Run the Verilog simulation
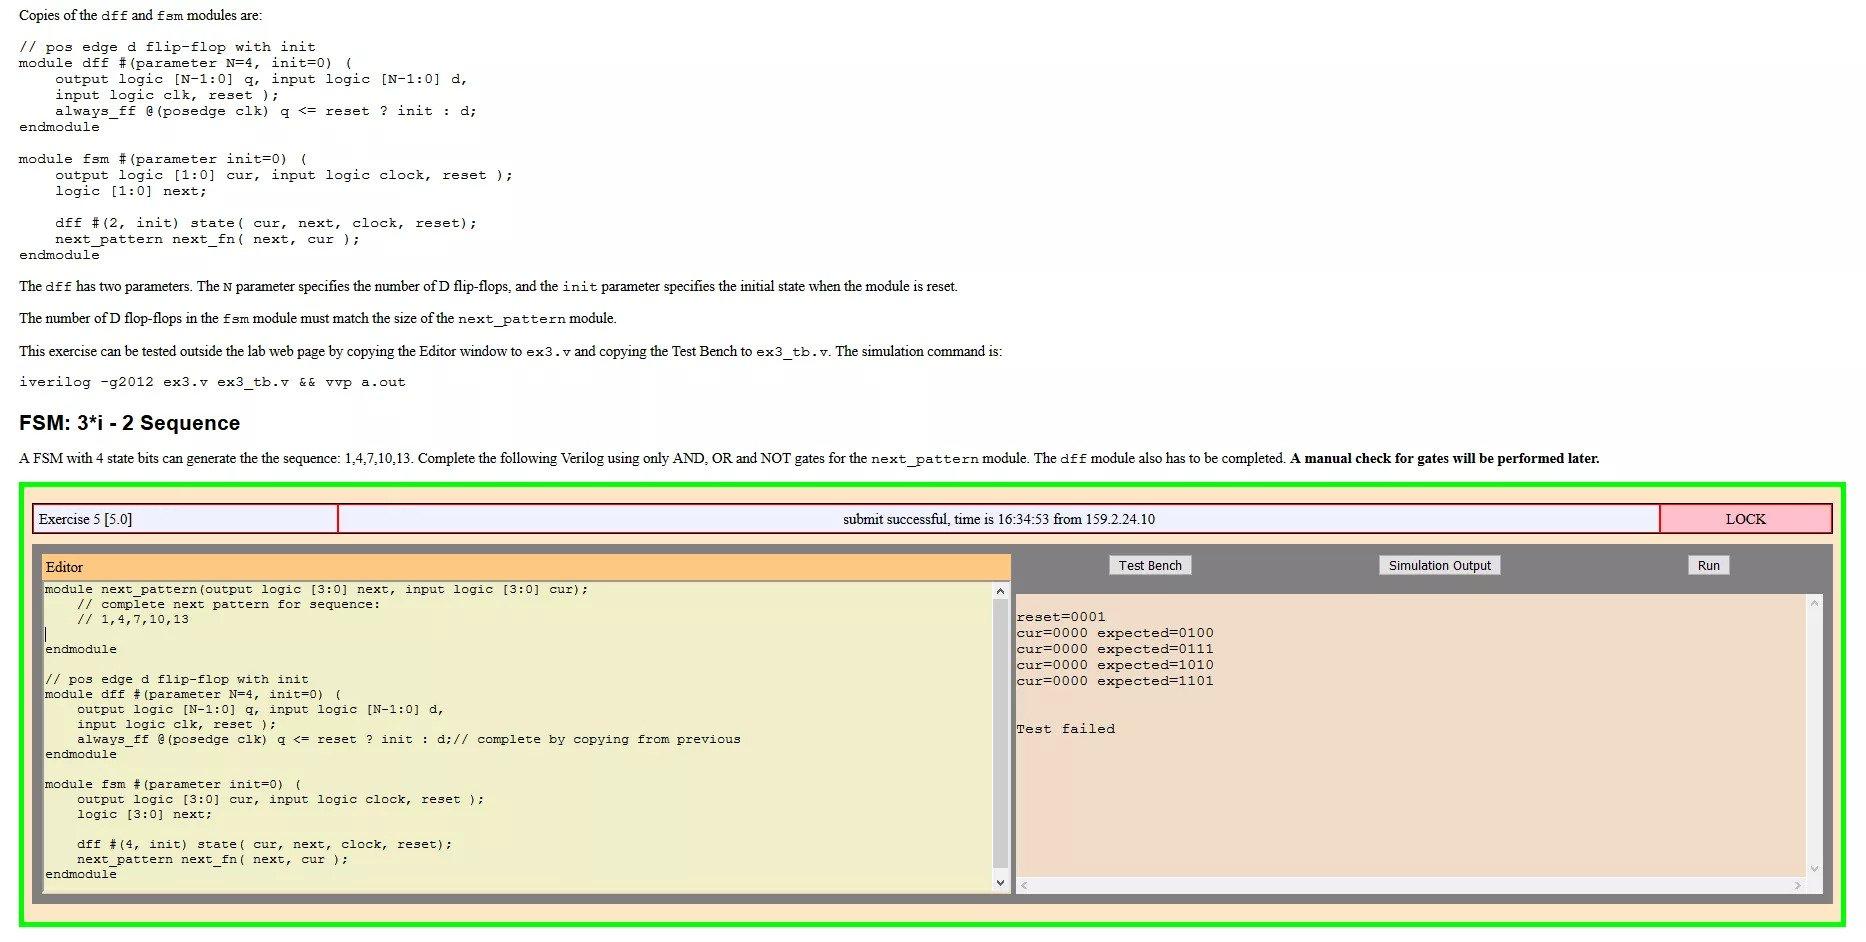Viewport: 1866px width, 942px height. click(1708, 565)
